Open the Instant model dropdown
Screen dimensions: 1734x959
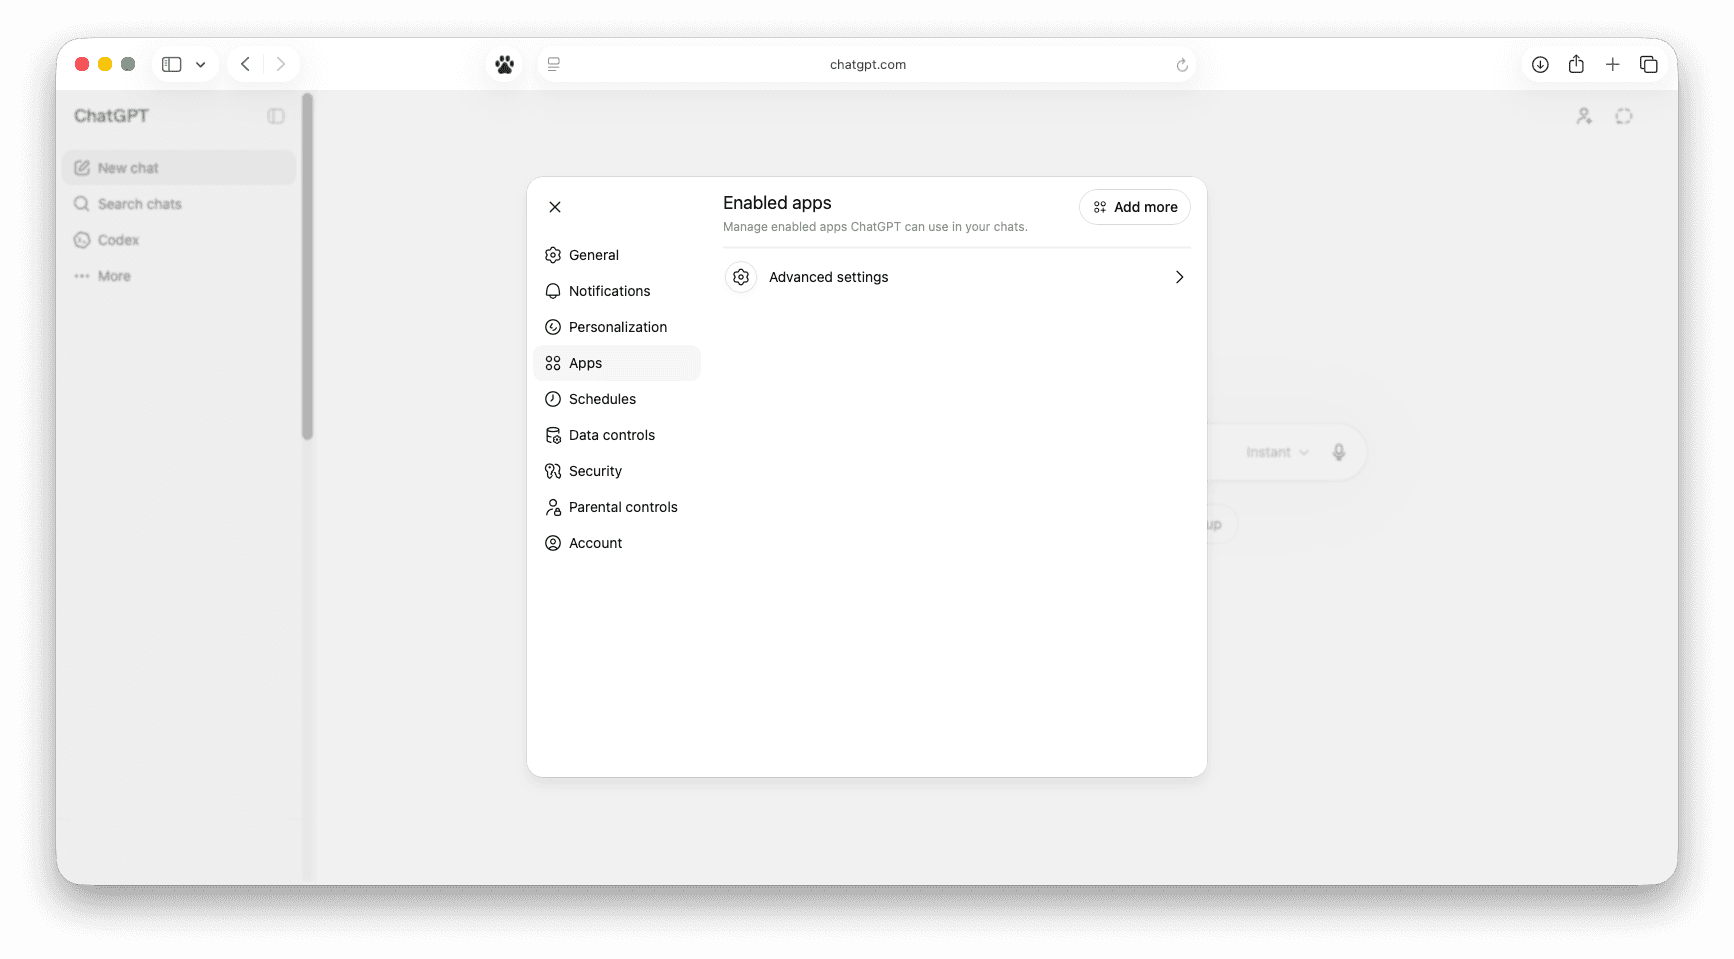point(1277,452)
